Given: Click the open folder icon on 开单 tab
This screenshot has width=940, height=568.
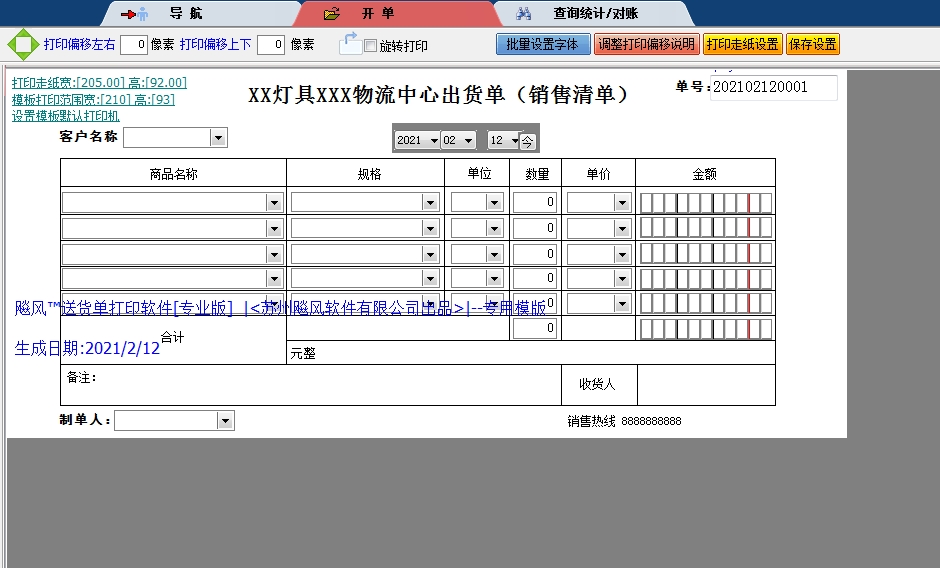Looking at the screenshot, I should coord(332,14).
